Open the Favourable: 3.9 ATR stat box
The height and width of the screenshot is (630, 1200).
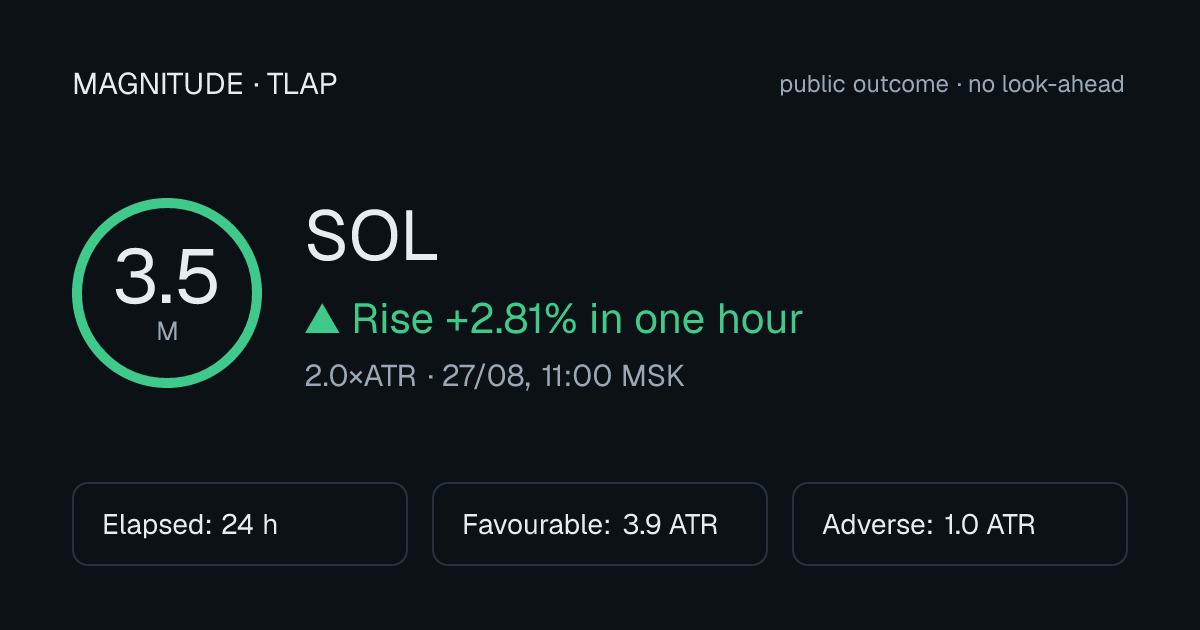[x=600, y=524]
